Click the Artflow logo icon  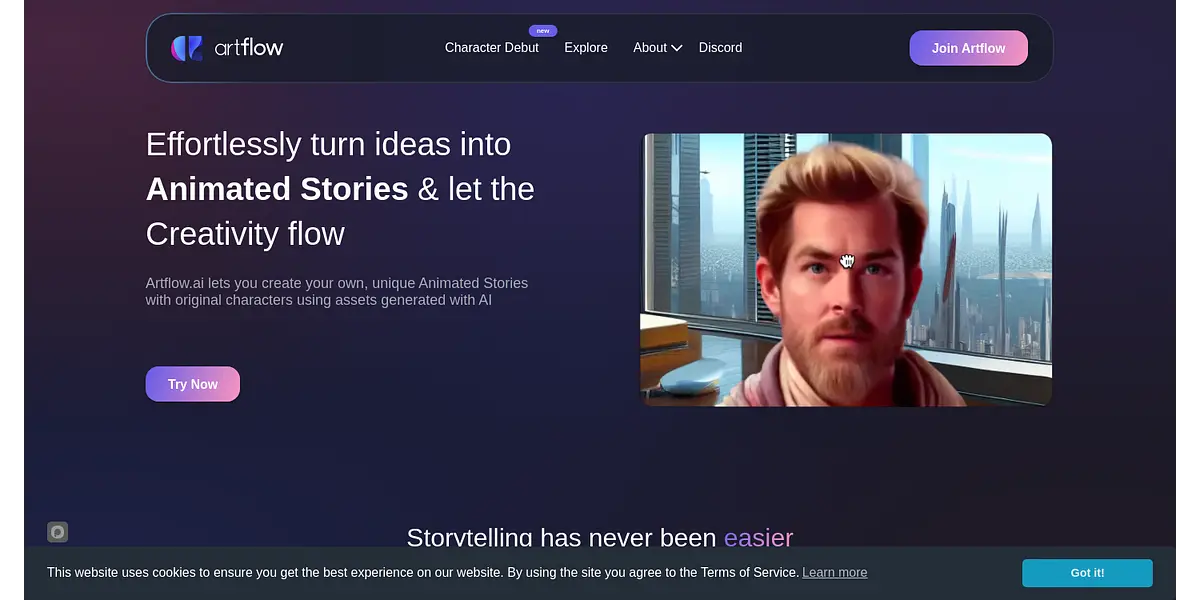coord(187,48)
